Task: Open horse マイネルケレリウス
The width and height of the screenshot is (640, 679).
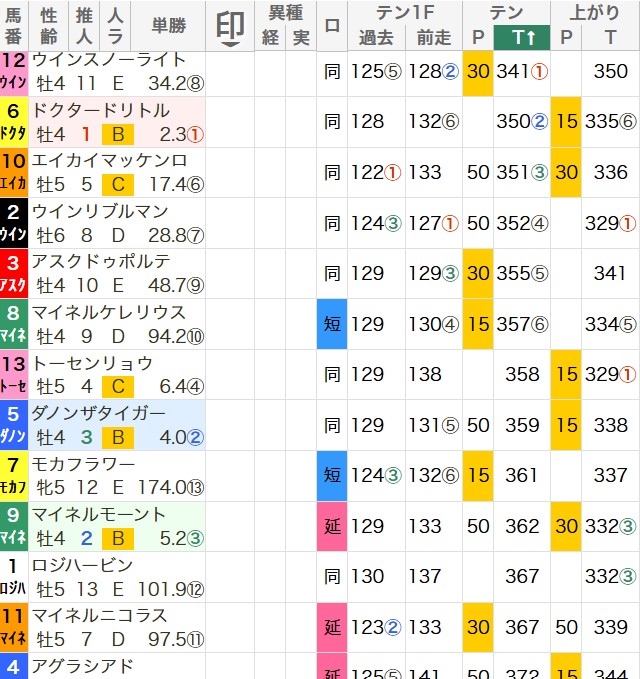Action: pos(109,312)
